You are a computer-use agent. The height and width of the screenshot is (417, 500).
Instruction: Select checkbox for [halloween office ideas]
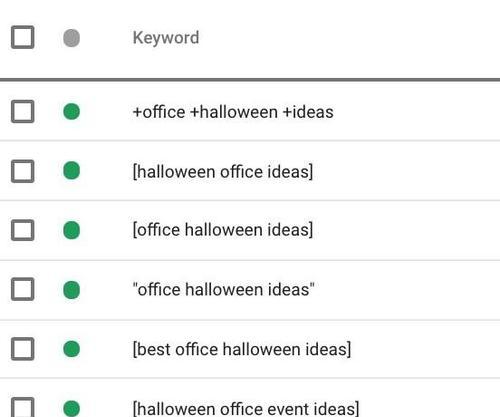pyautogui.click(x=23, y=171)
